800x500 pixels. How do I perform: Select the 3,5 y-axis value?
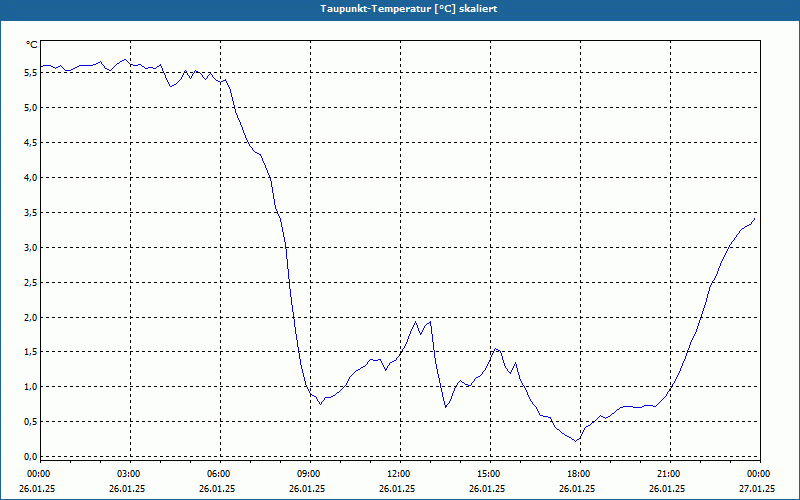click(31, 212)
